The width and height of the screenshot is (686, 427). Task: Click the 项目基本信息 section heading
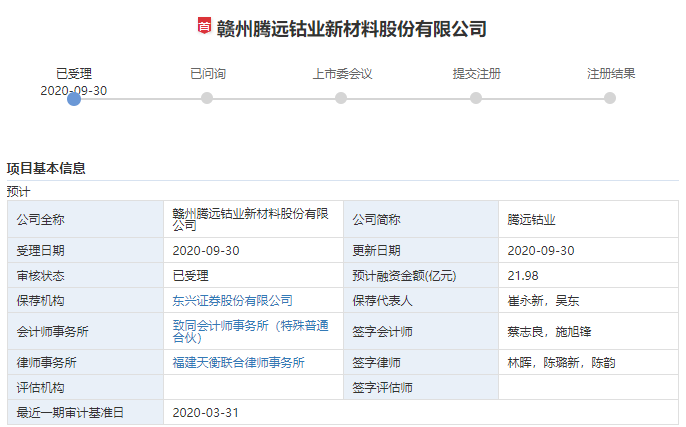[x=46, y=168]
